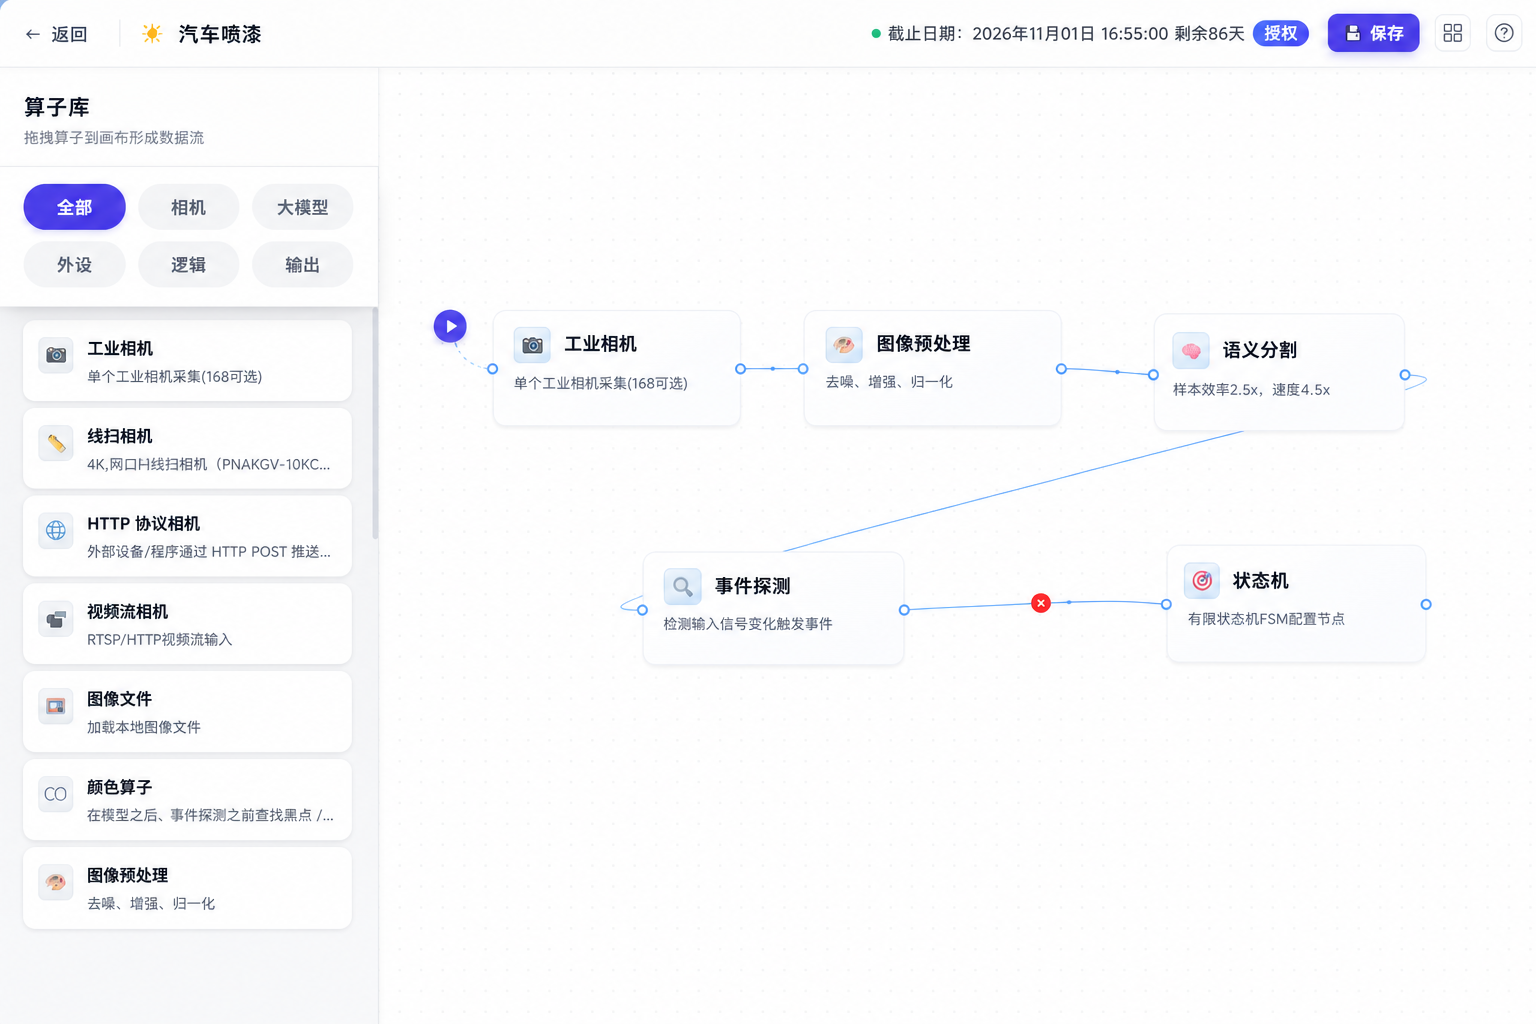This screenshot has width=1536, height=1024.
Task: Click 状态机 node output port
Action: click(1426, 604)
